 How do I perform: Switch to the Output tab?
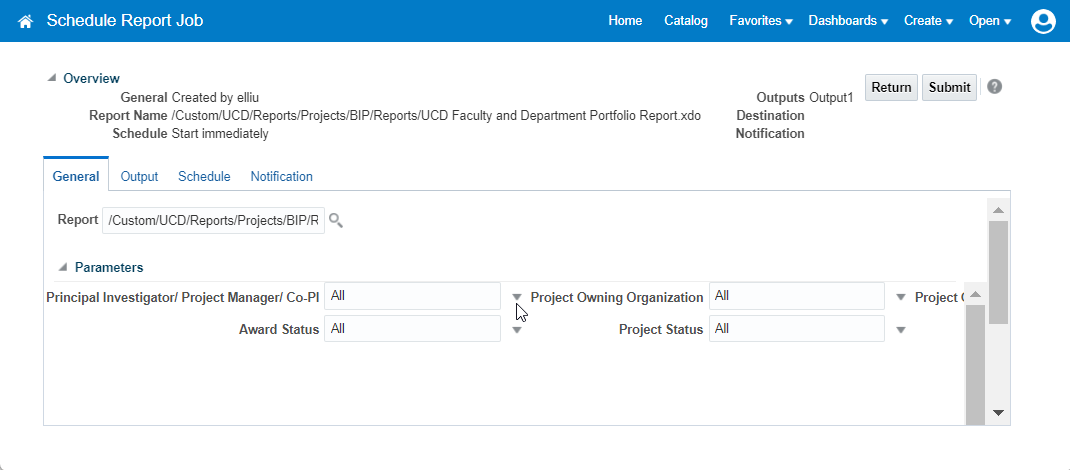[139, 176]
